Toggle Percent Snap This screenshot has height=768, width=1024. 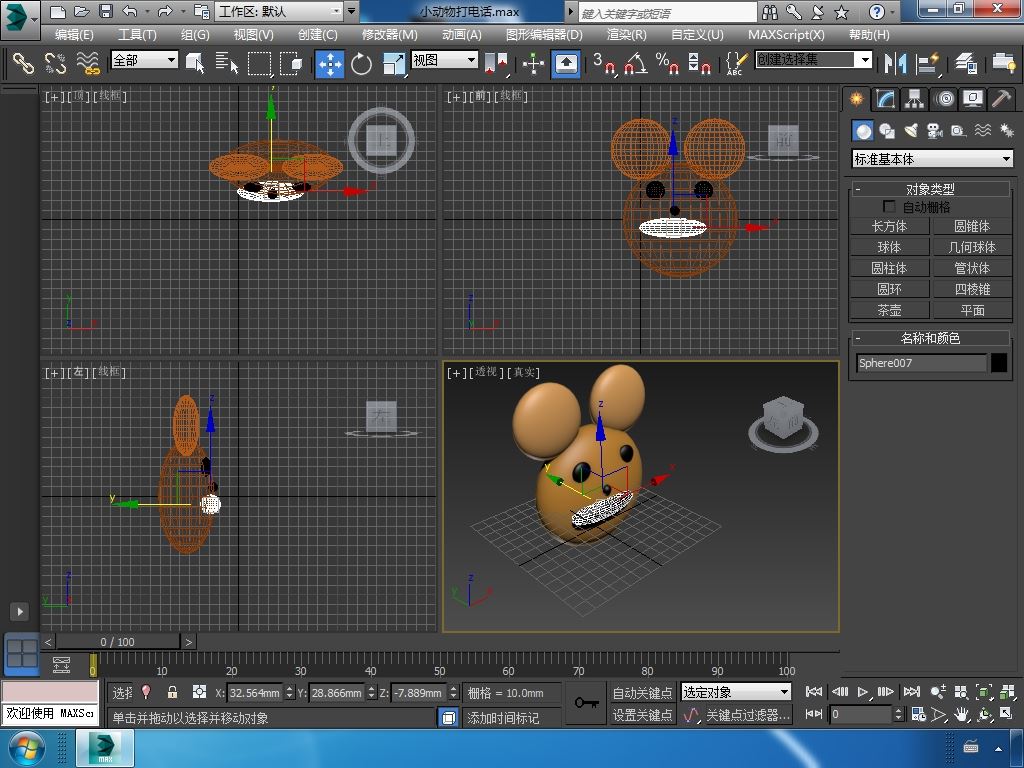tap(667, 63)
